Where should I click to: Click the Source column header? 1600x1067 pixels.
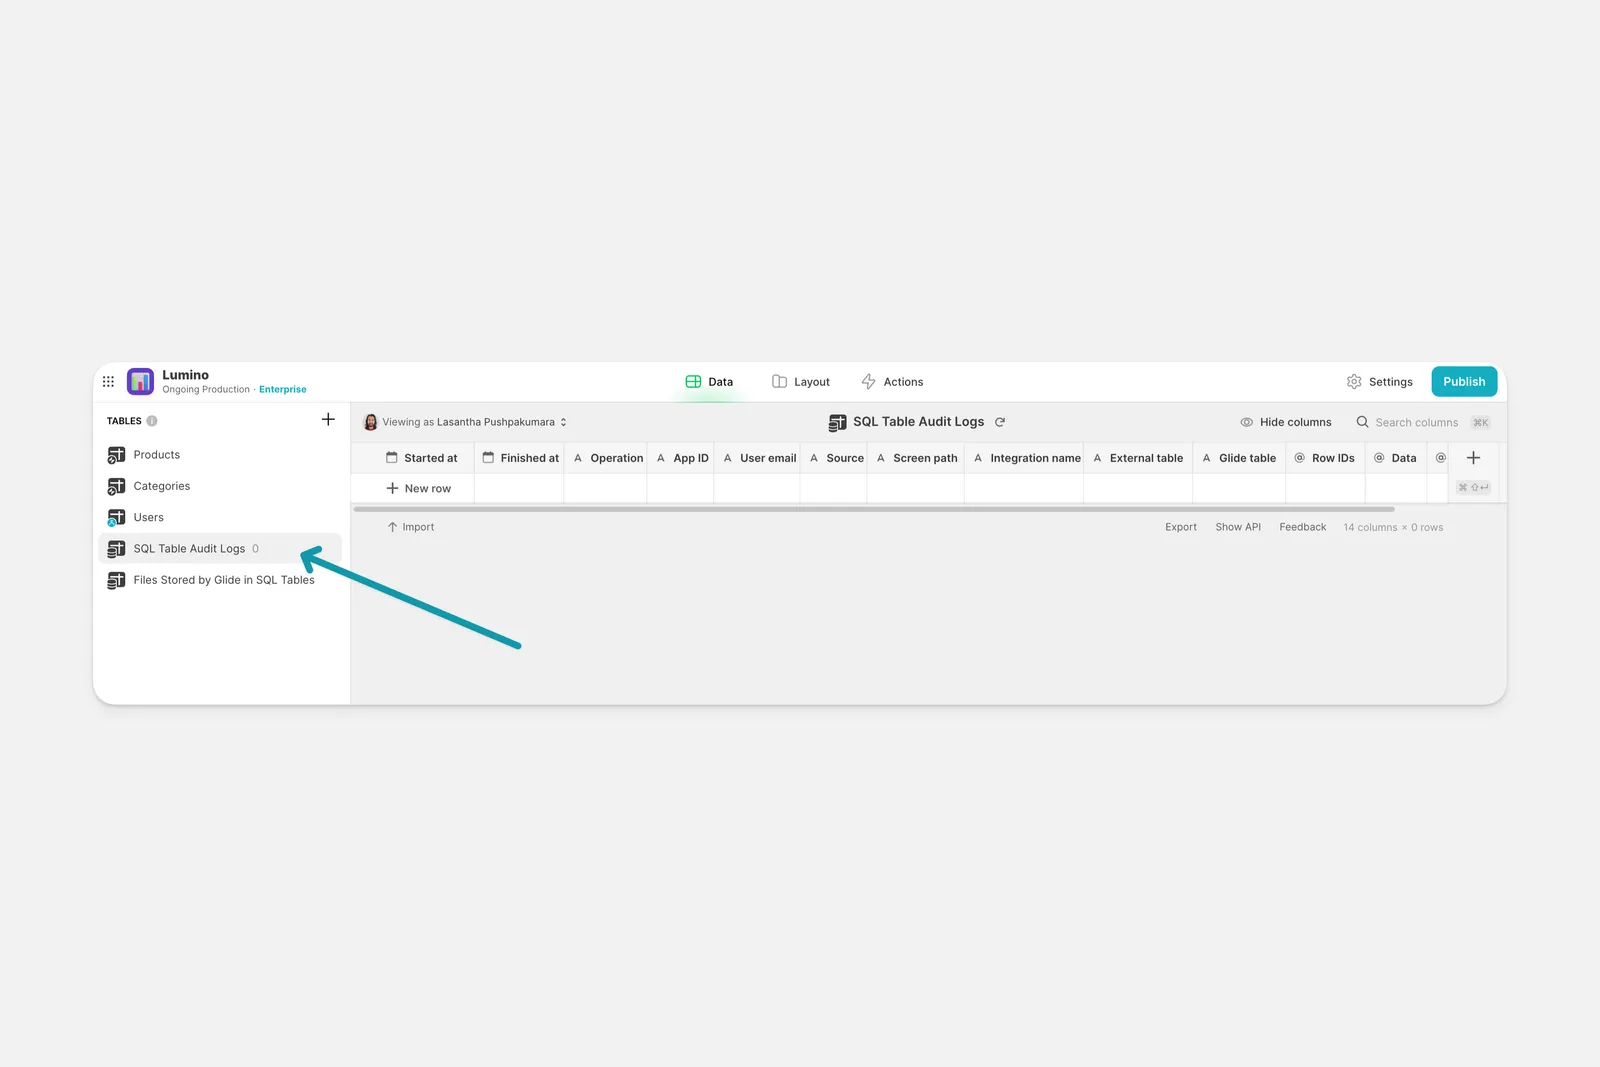[x=835, y=458]
